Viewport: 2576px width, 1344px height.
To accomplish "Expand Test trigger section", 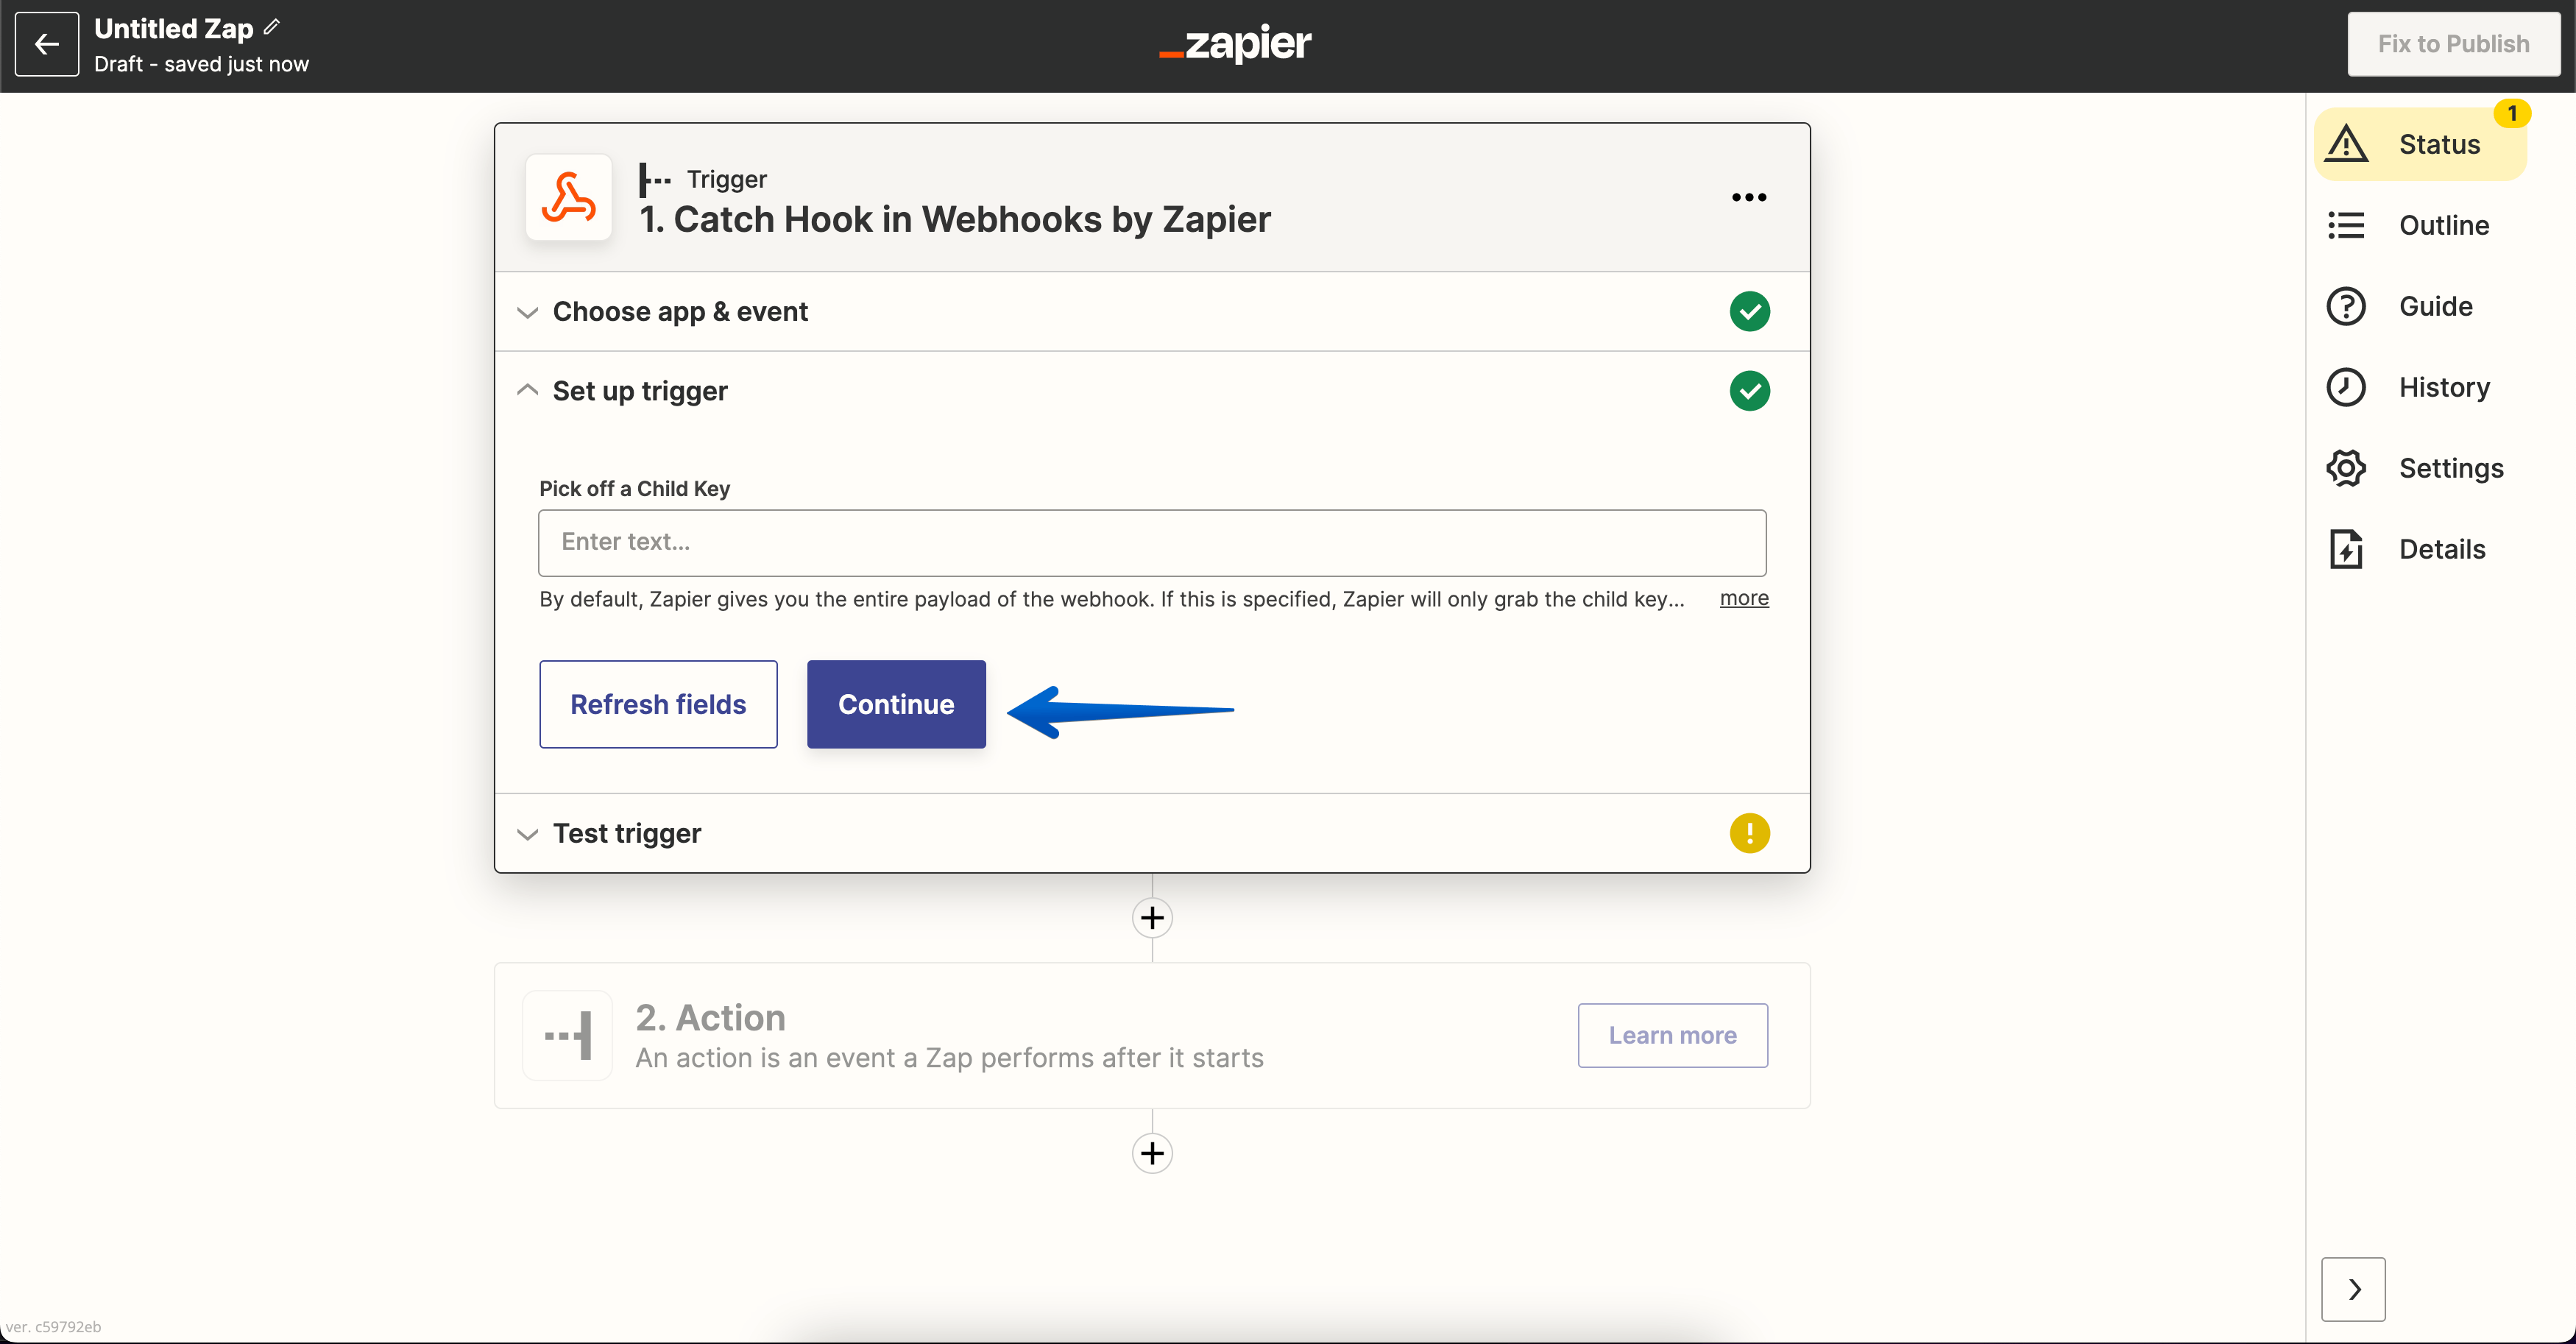I will tap(1152, 833).
